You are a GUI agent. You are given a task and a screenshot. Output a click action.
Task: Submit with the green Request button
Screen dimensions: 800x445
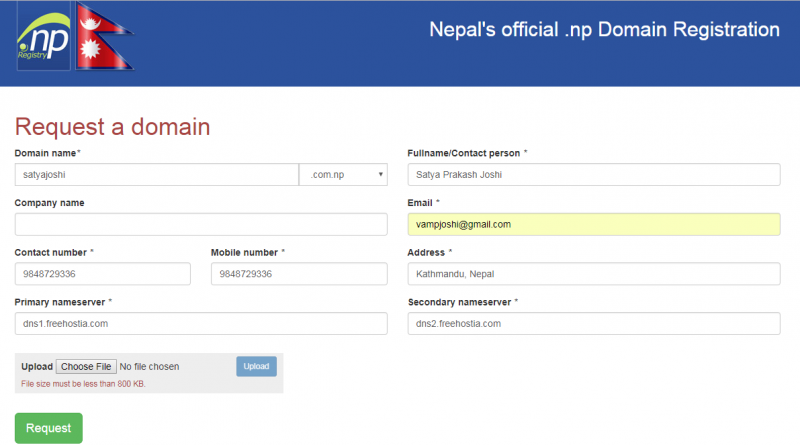point(48,428)
